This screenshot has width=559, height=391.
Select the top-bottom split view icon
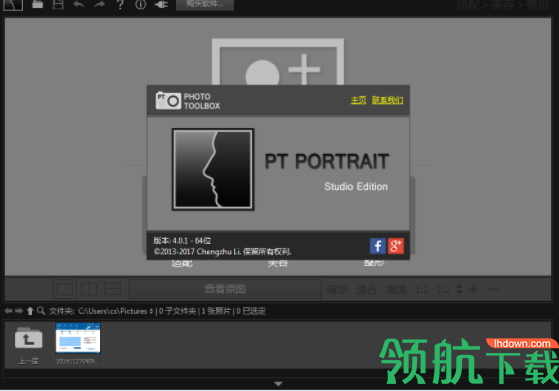(x=112, y=289)
